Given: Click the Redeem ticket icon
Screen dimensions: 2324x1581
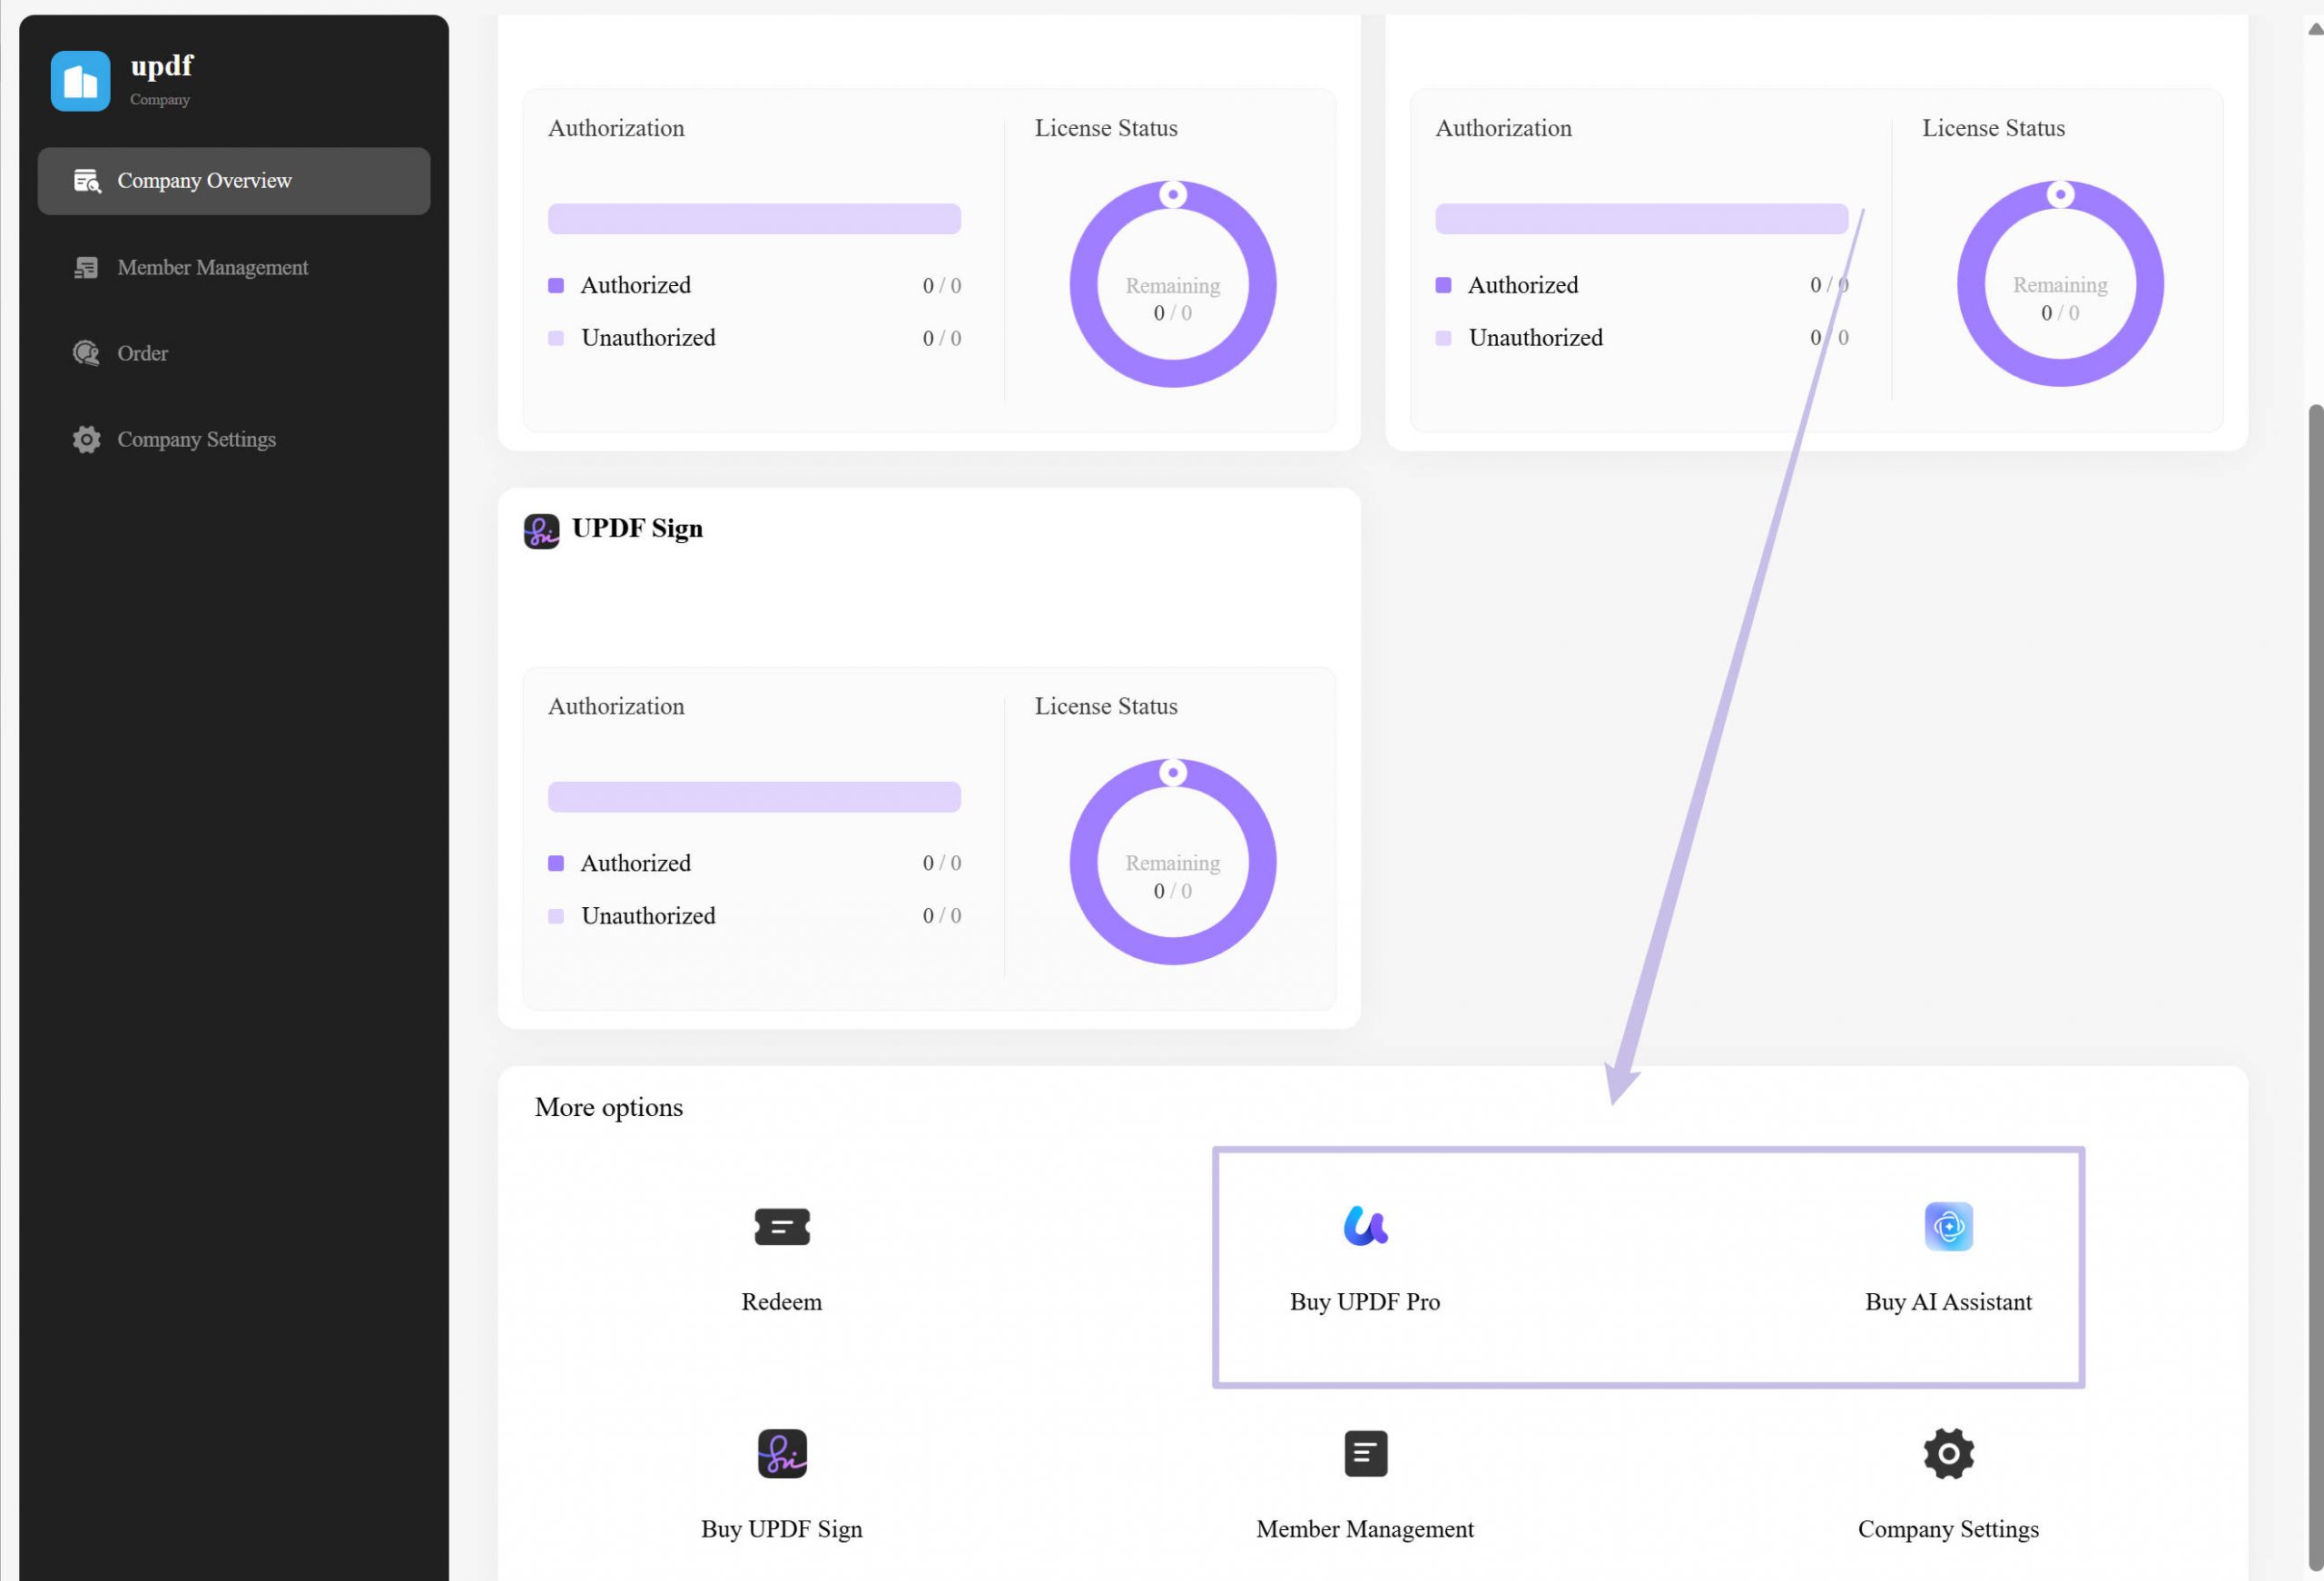Looking at the screenshot, I should point(782,1227).
